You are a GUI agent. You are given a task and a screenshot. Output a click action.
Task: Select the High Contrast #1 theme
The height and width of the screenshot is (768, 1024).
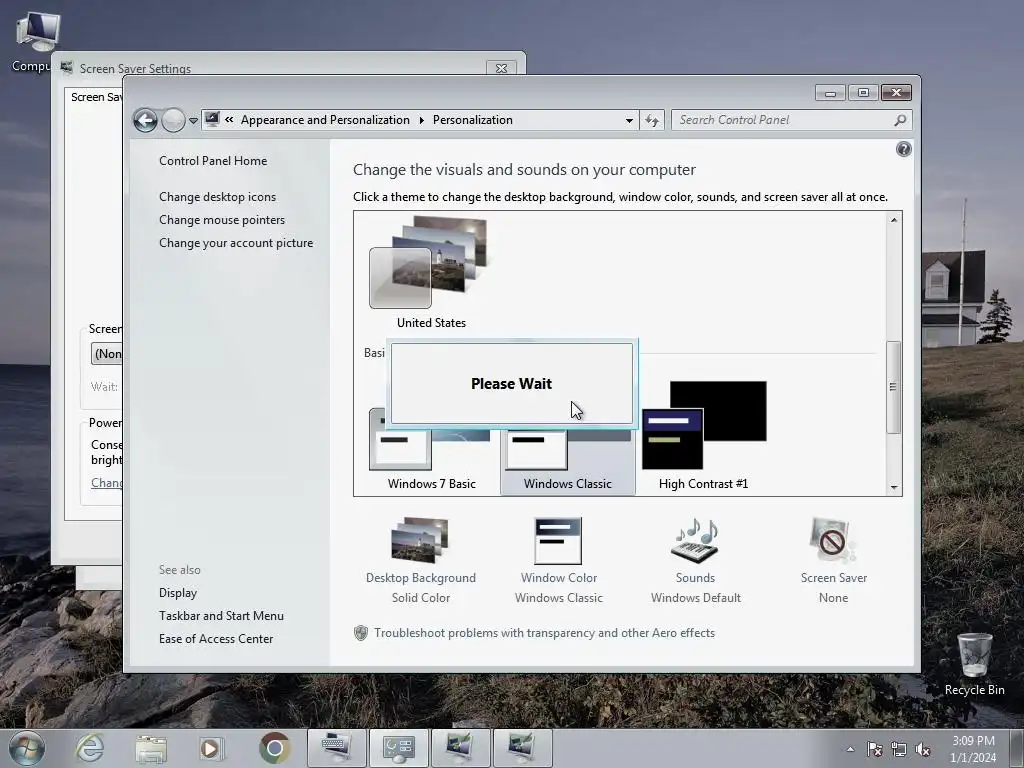(704, 436)
